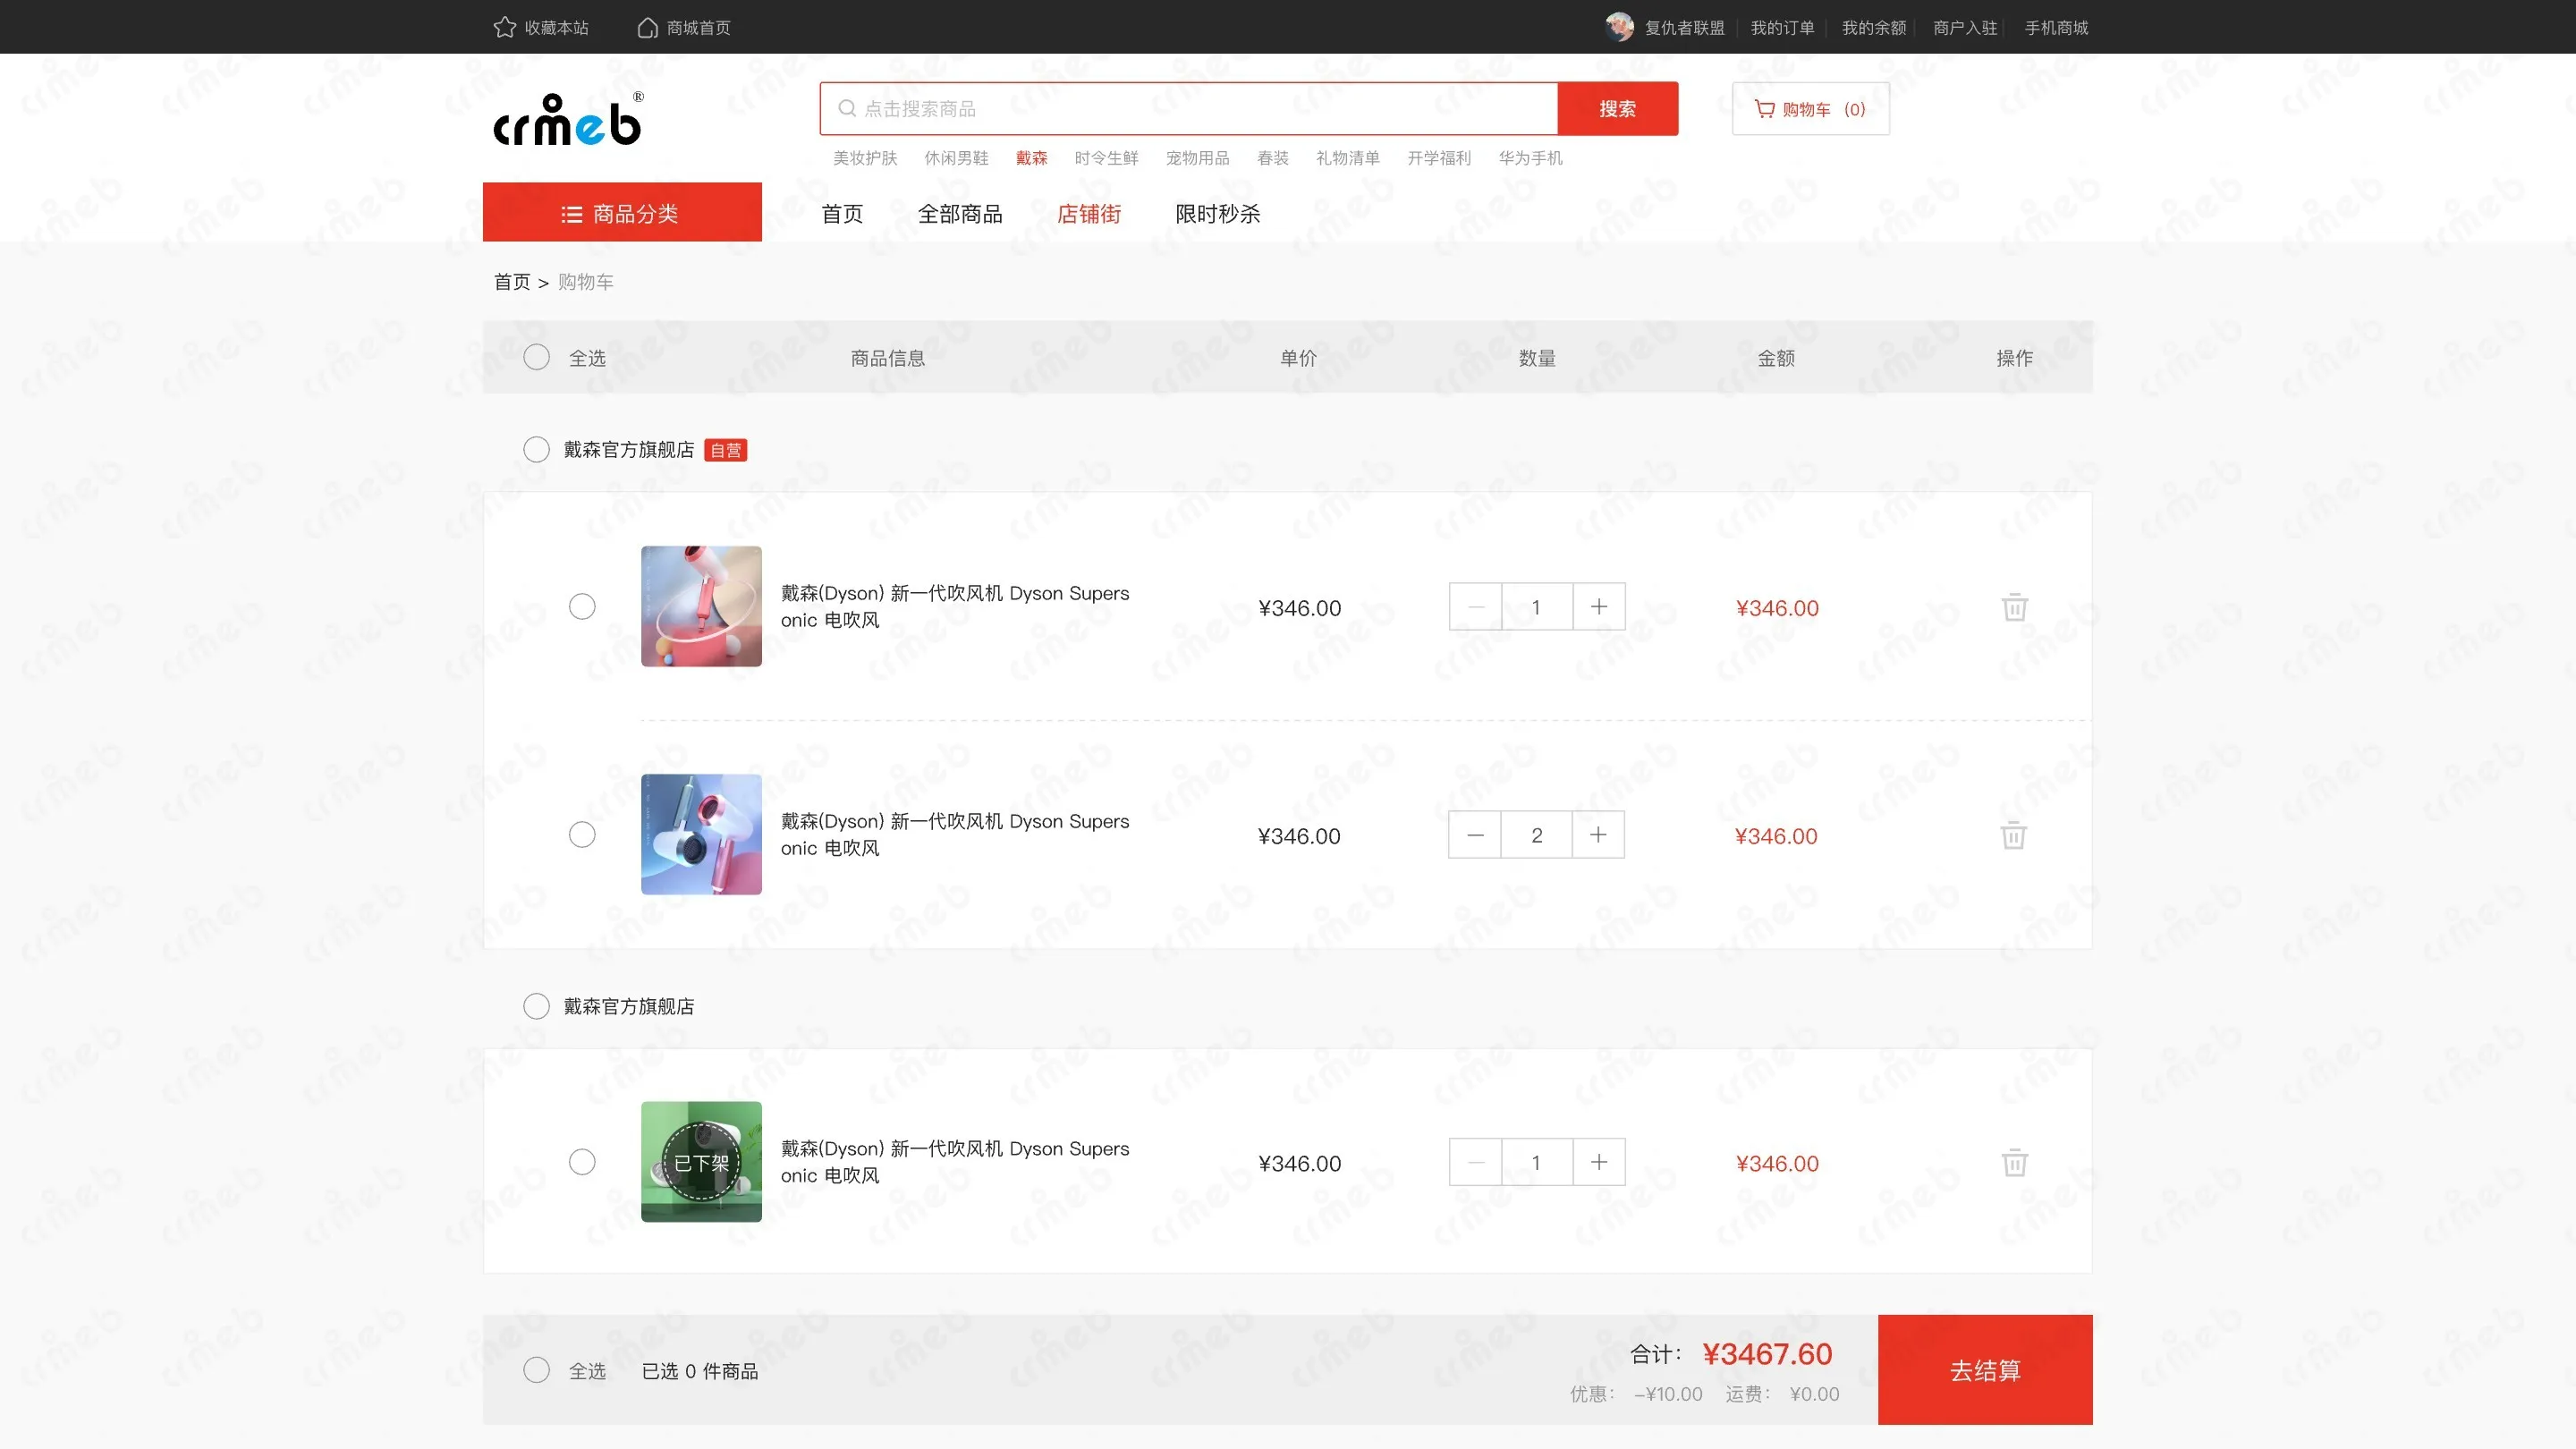Tick the 全选 checkbox in the table header
Image resolution: width=2576 pixels, height=1449 pixels.
coord(537,357)
